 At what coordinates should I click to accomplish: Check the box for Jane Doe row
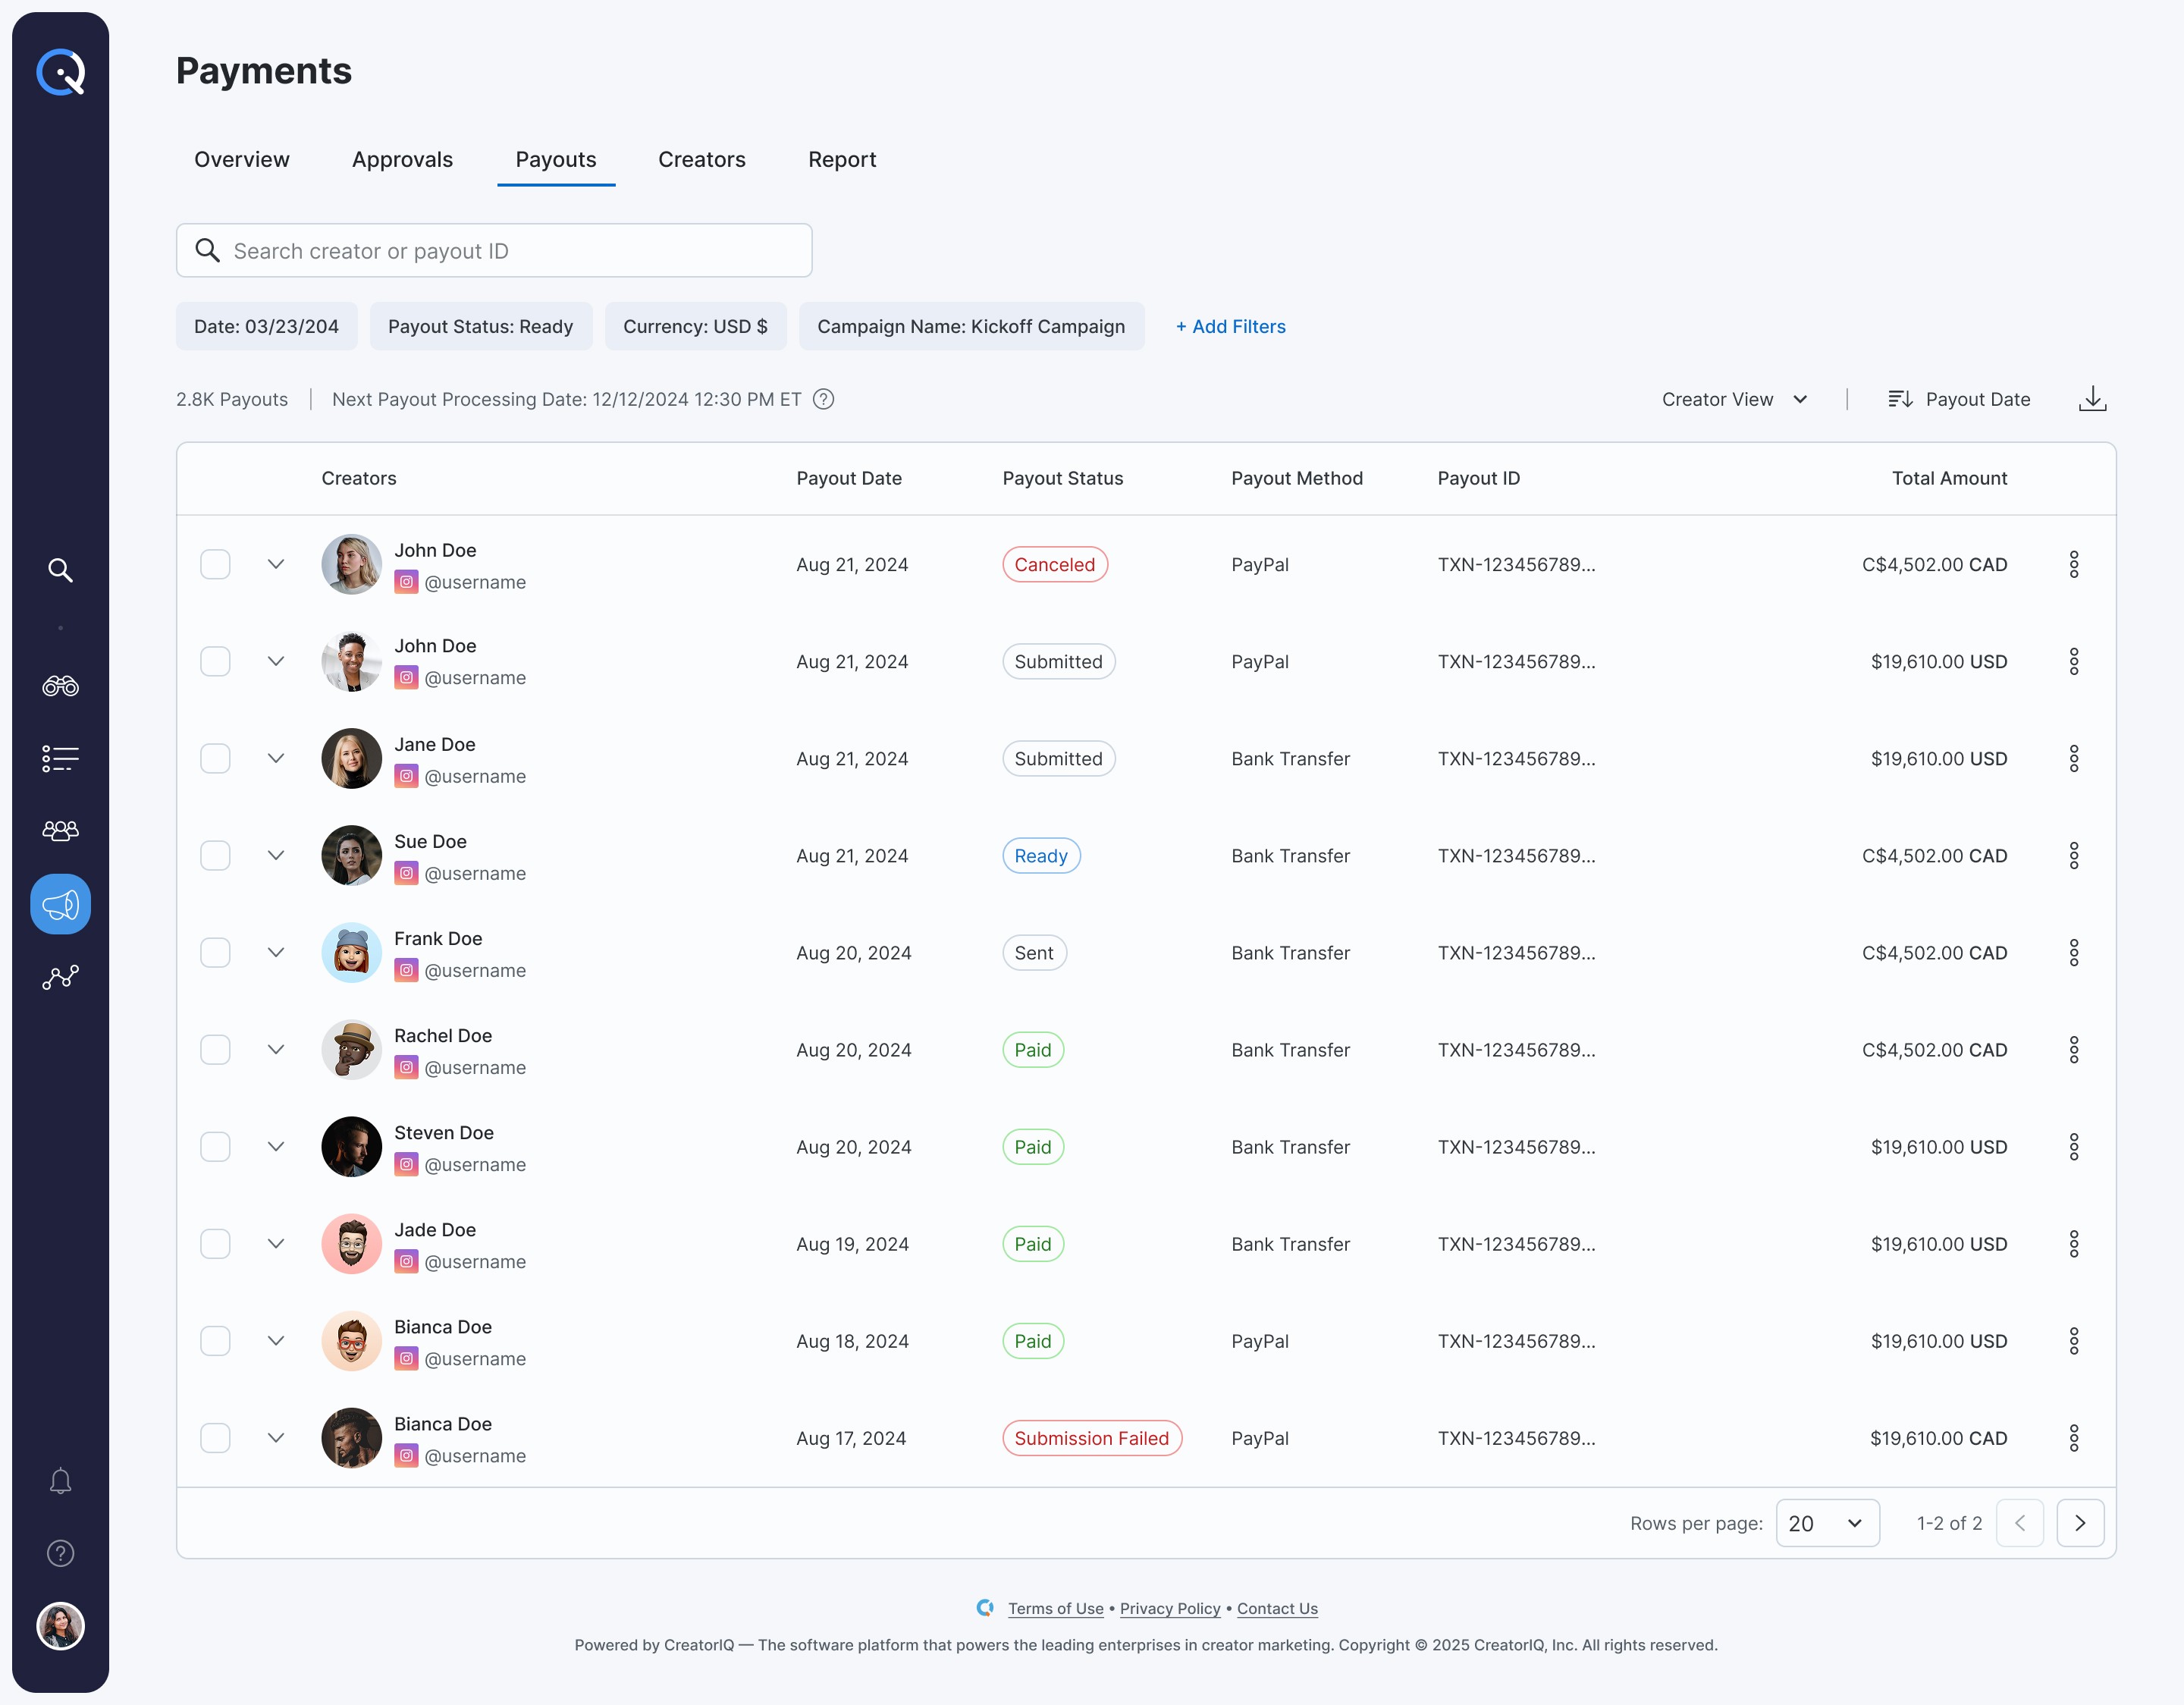click(x=215, y=759)
